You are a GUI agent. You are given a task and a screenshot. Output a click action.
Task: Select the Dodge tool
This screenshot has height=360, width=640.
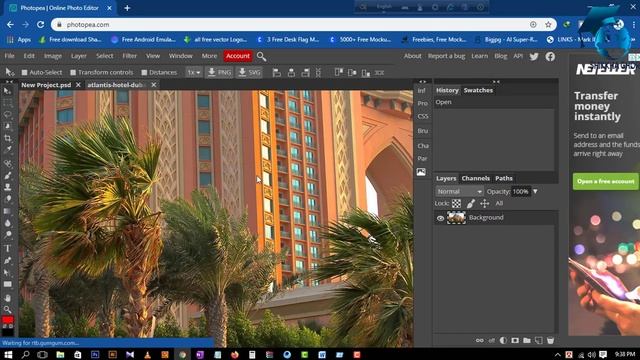click(x=7, y=235)
